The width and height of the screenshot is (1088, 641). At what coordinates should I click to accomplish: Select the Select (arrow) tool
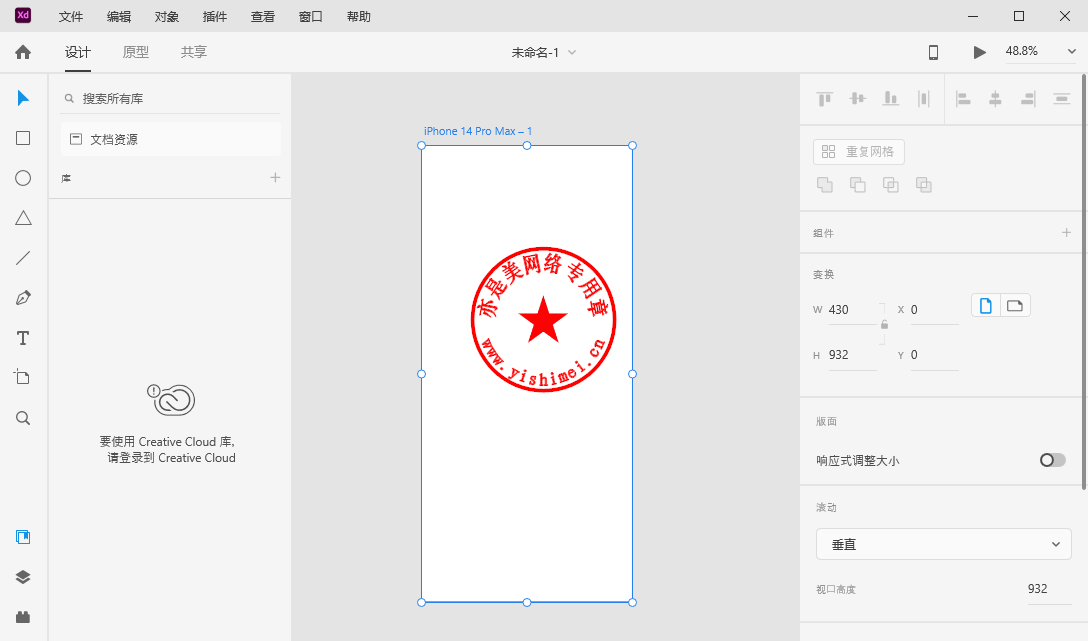(x=23, y=98)
